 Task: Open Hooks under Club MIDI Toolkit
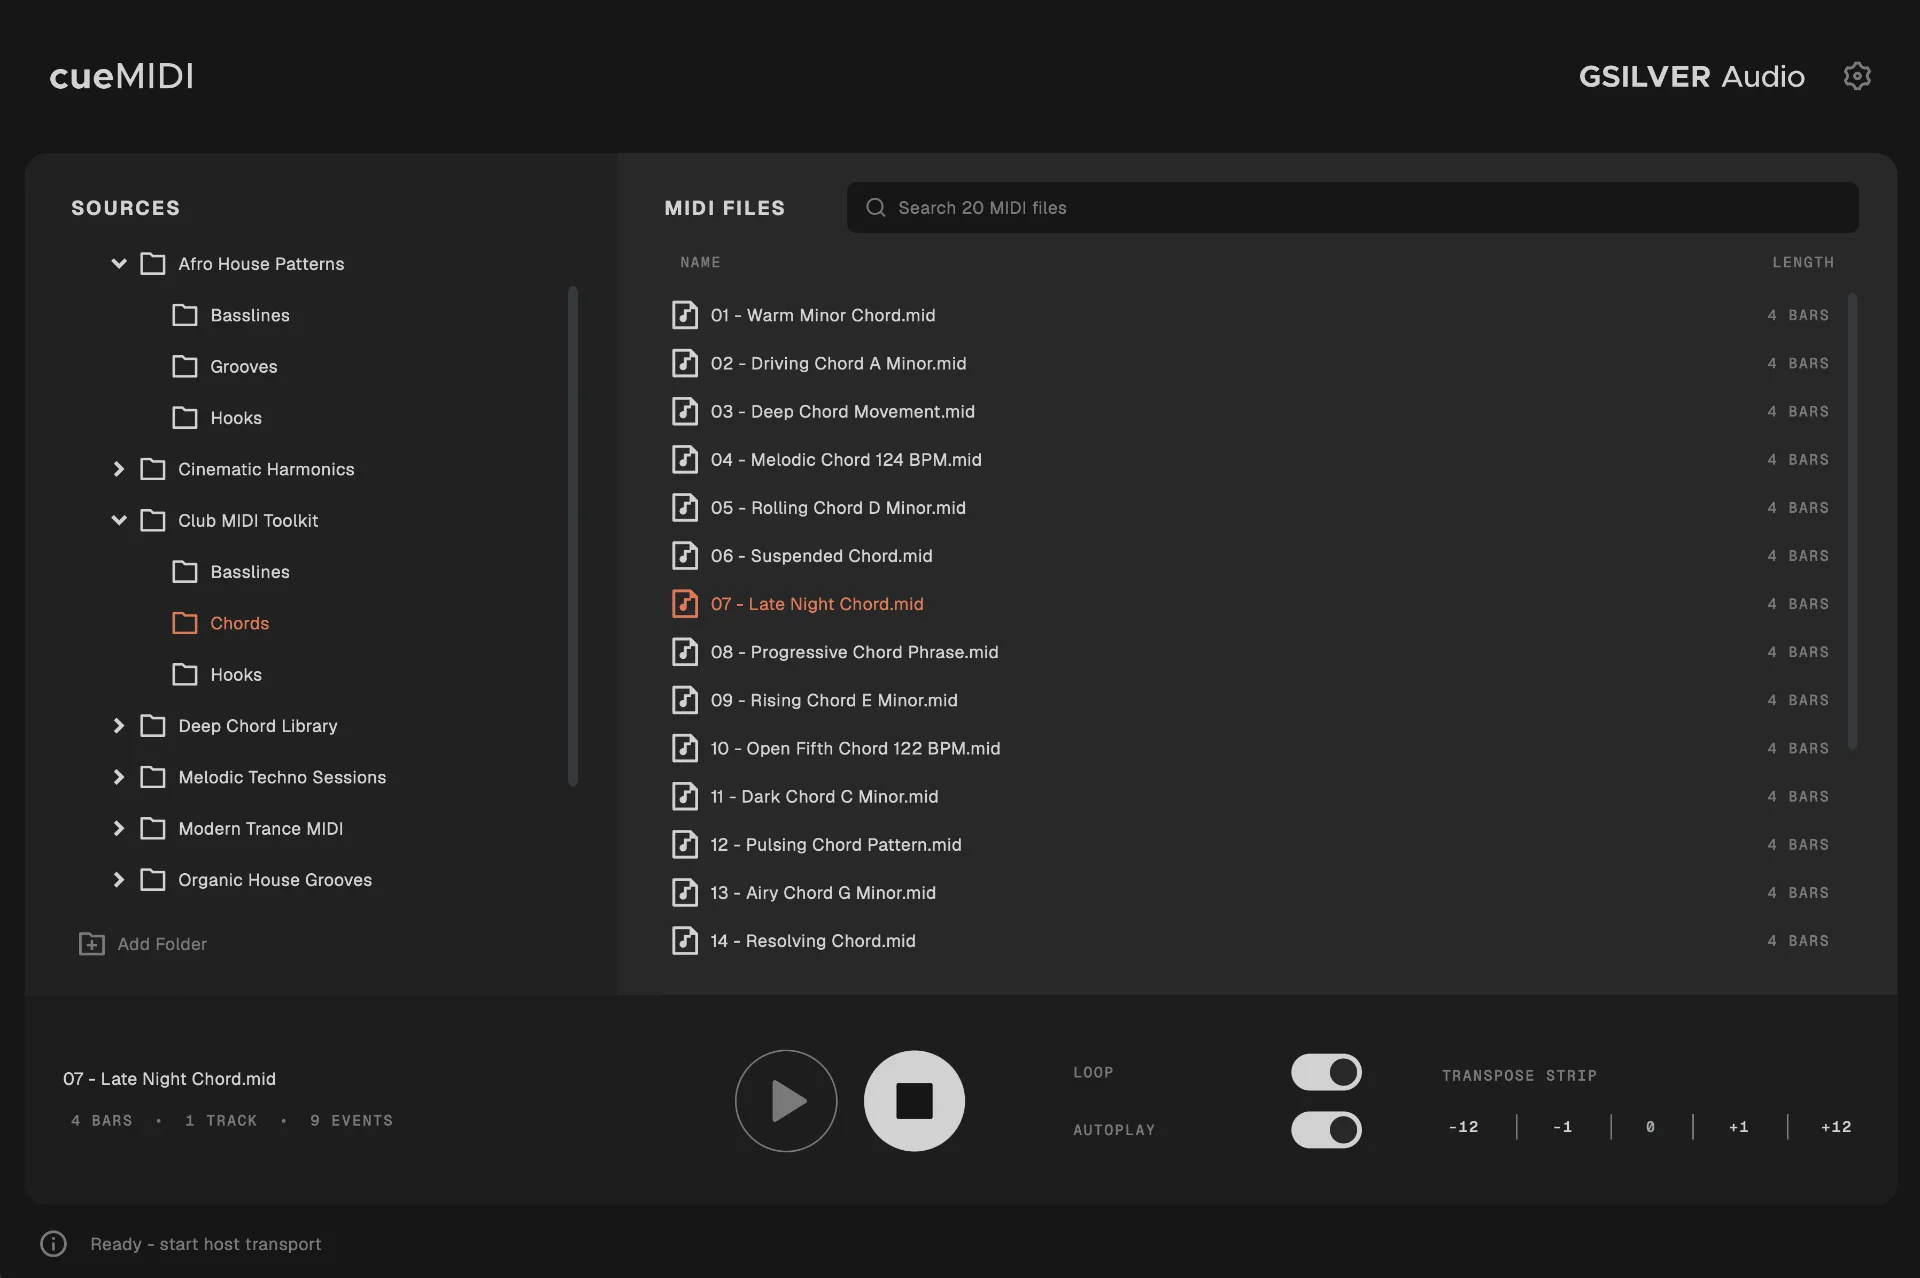pyautogui.click(x=236, y=675)
